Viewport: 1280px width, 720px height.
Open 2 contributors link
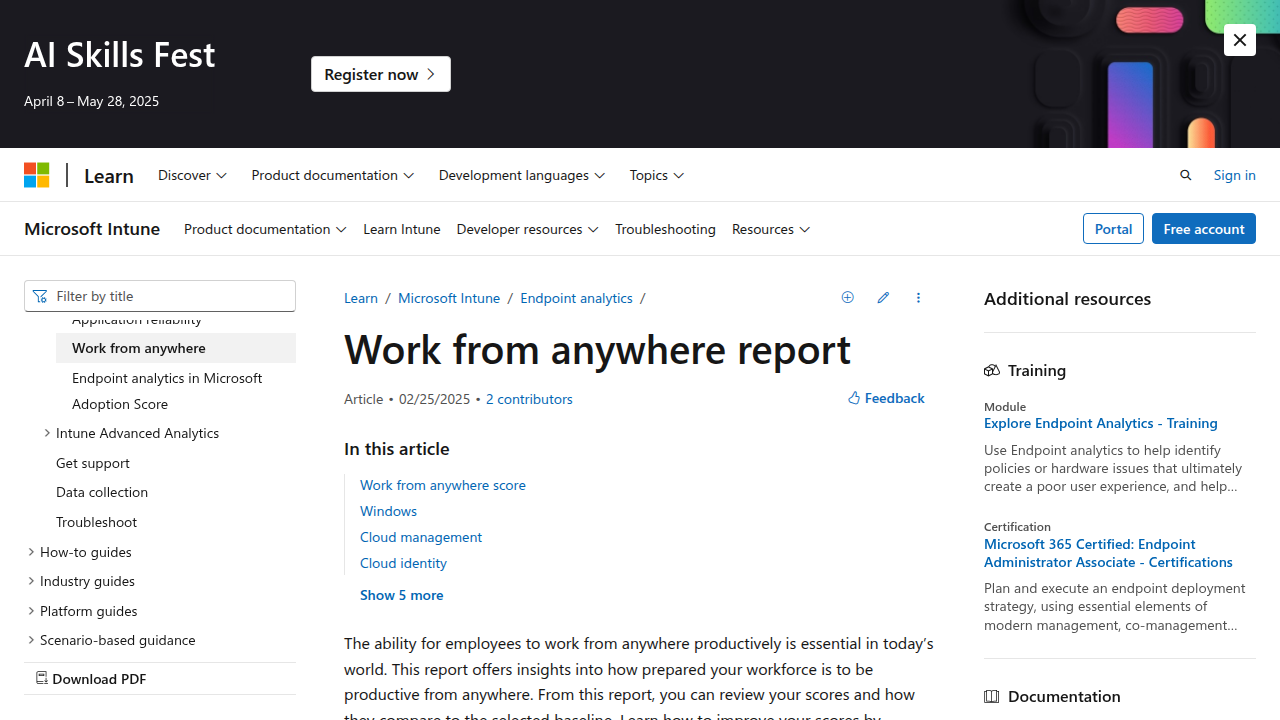[x=529, y=399]
